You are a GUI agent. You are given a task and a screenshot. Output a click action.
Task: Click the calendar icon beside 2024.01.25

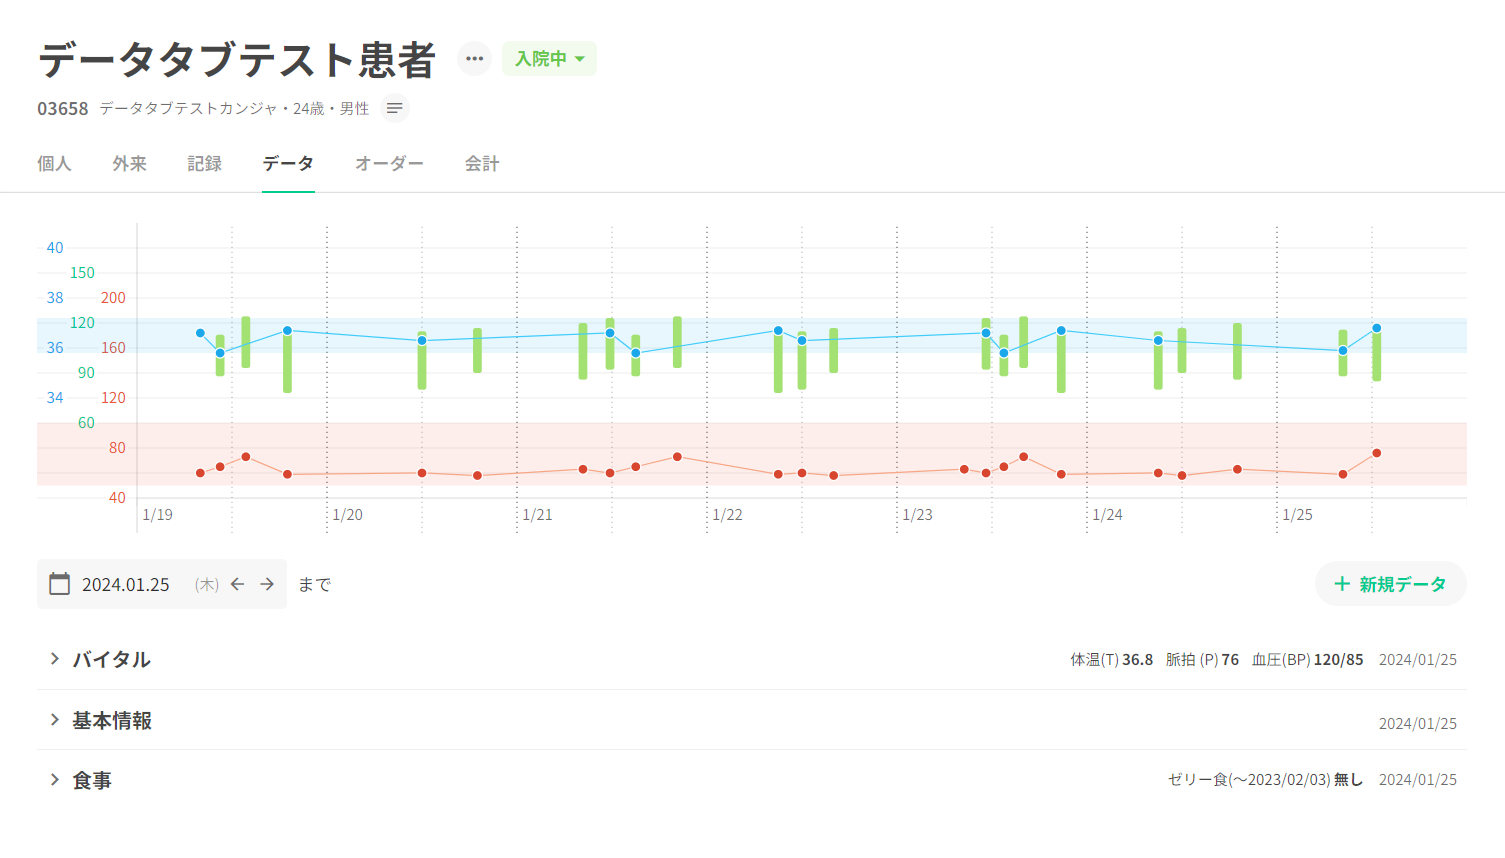point(60,584)
